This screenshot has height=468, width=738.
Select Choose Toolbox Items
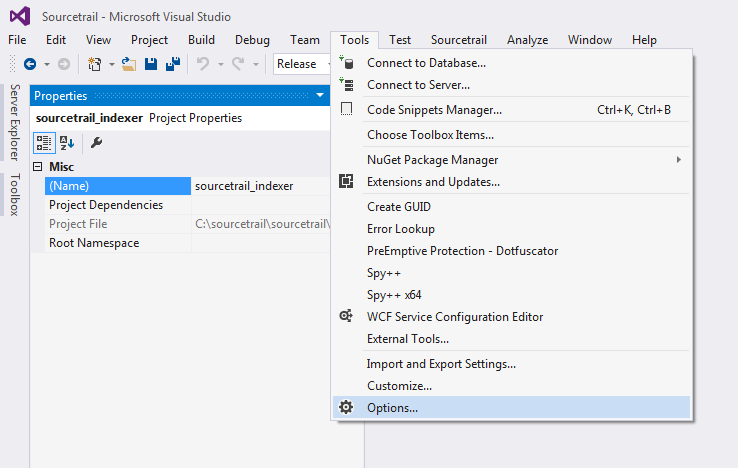[x=511, y=135]
